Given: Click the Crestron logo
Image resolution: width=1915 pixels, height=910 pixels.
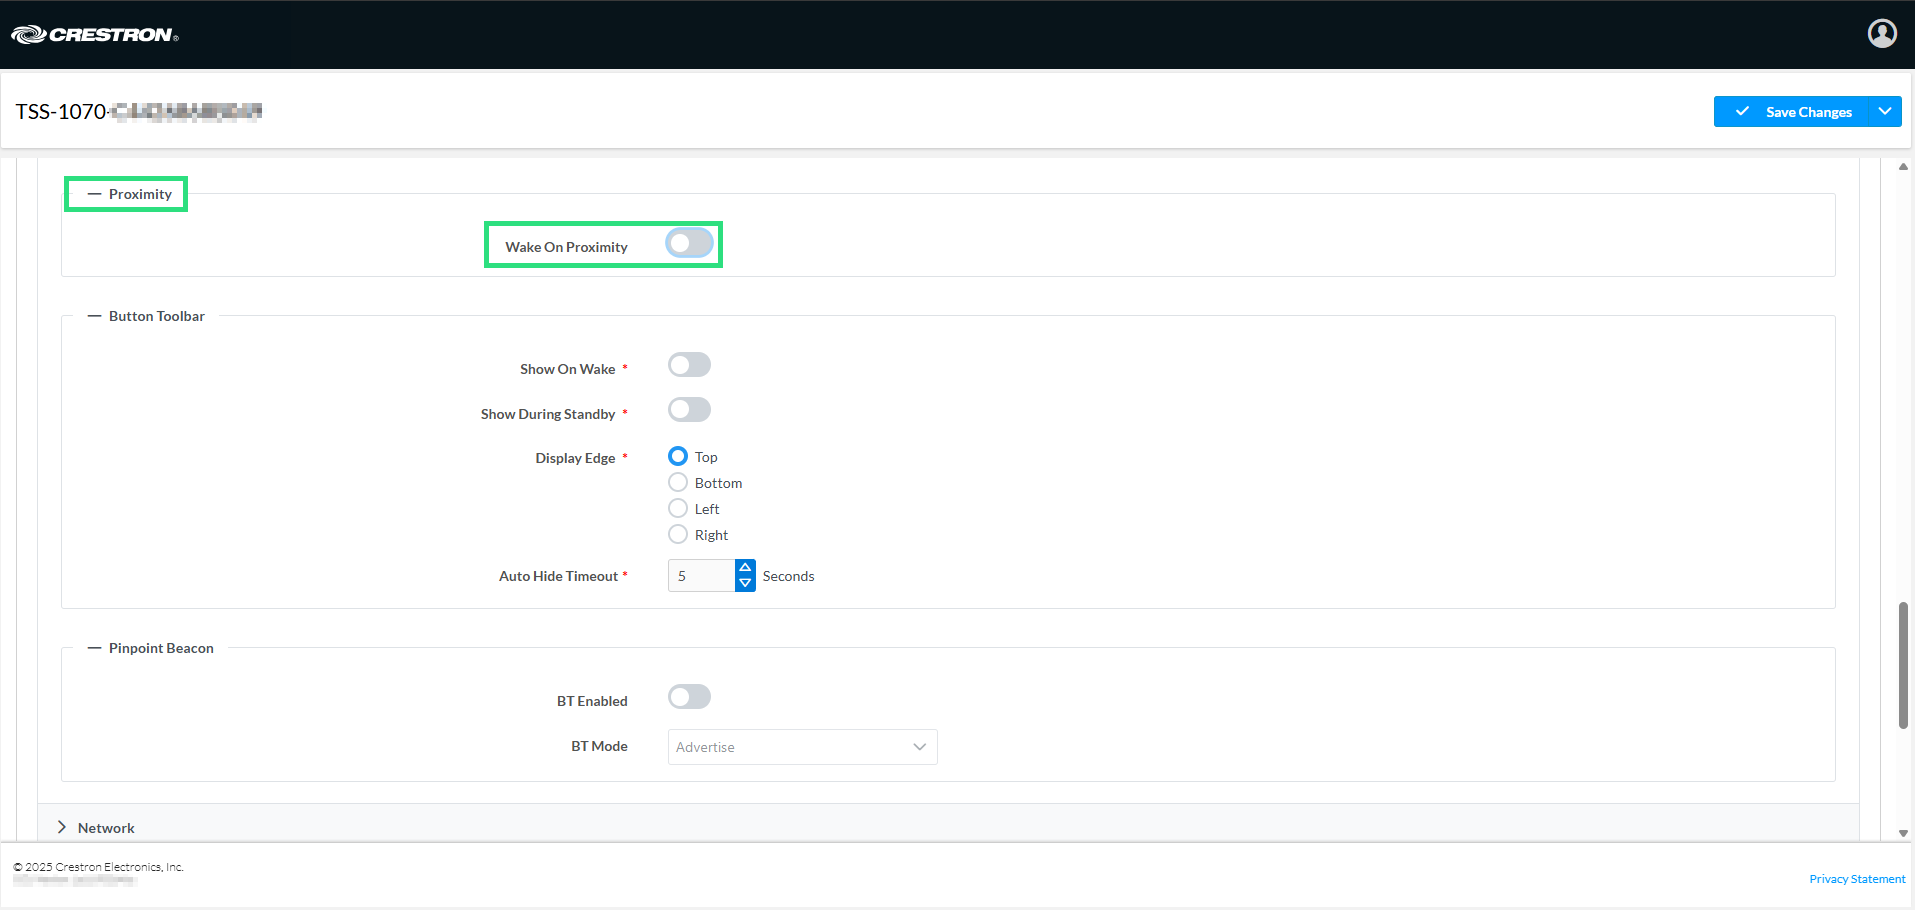Looking at the screenshot, I should pos(95,35).
